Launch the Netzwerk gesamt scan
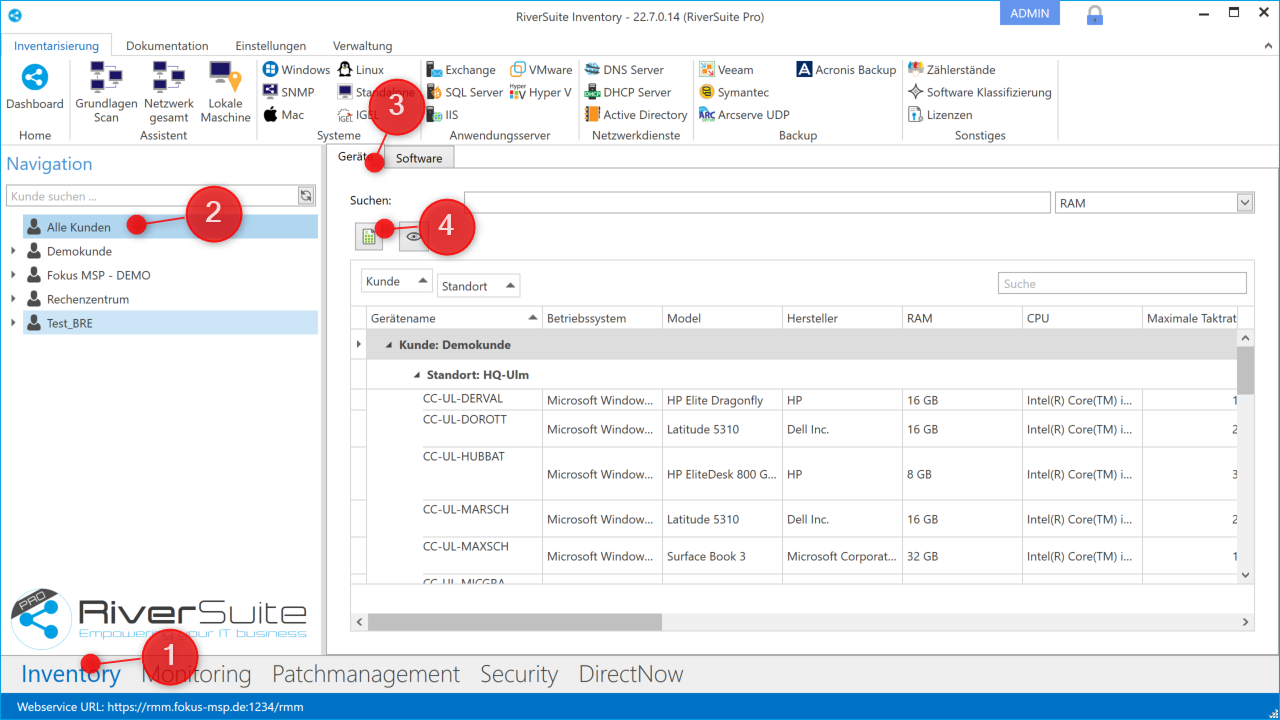1280x720 pixels. [x=168, y=92]
